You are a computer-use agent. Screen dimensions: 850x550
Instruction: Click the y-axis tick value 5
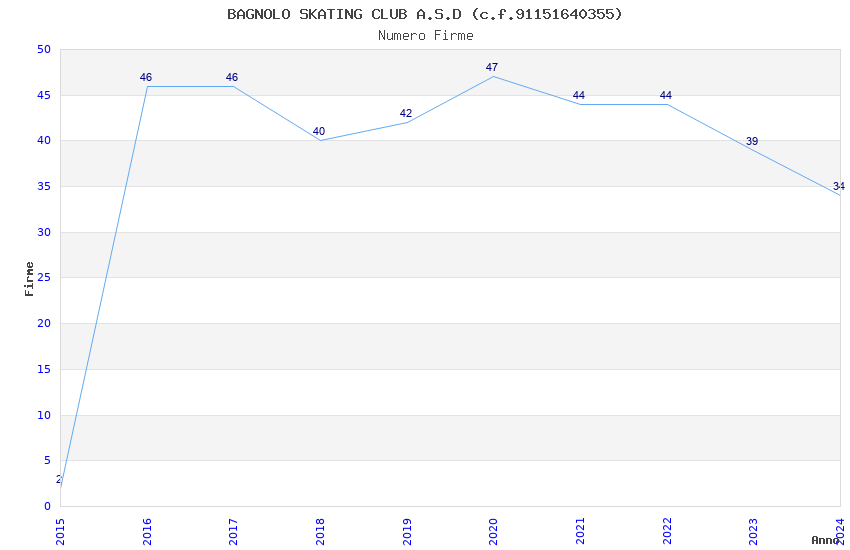[47, 461]
